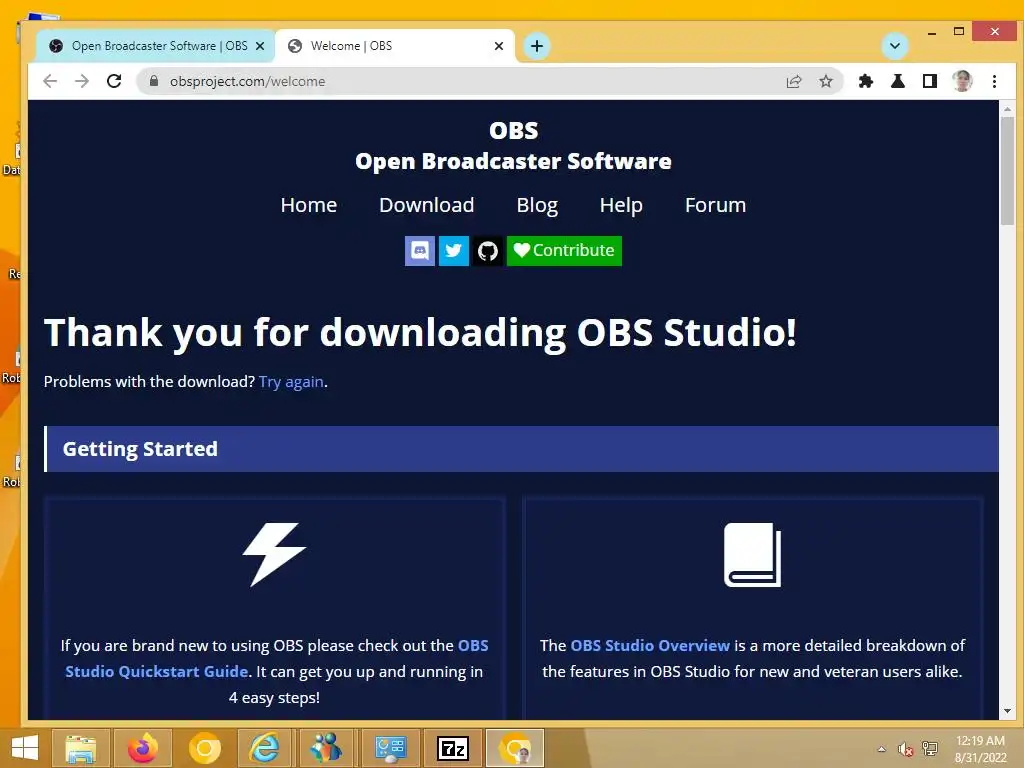The width and height of the screenshot is (1024, 768).
Task: Open the Control Panel taskbar icon
Action: (391, 748)
